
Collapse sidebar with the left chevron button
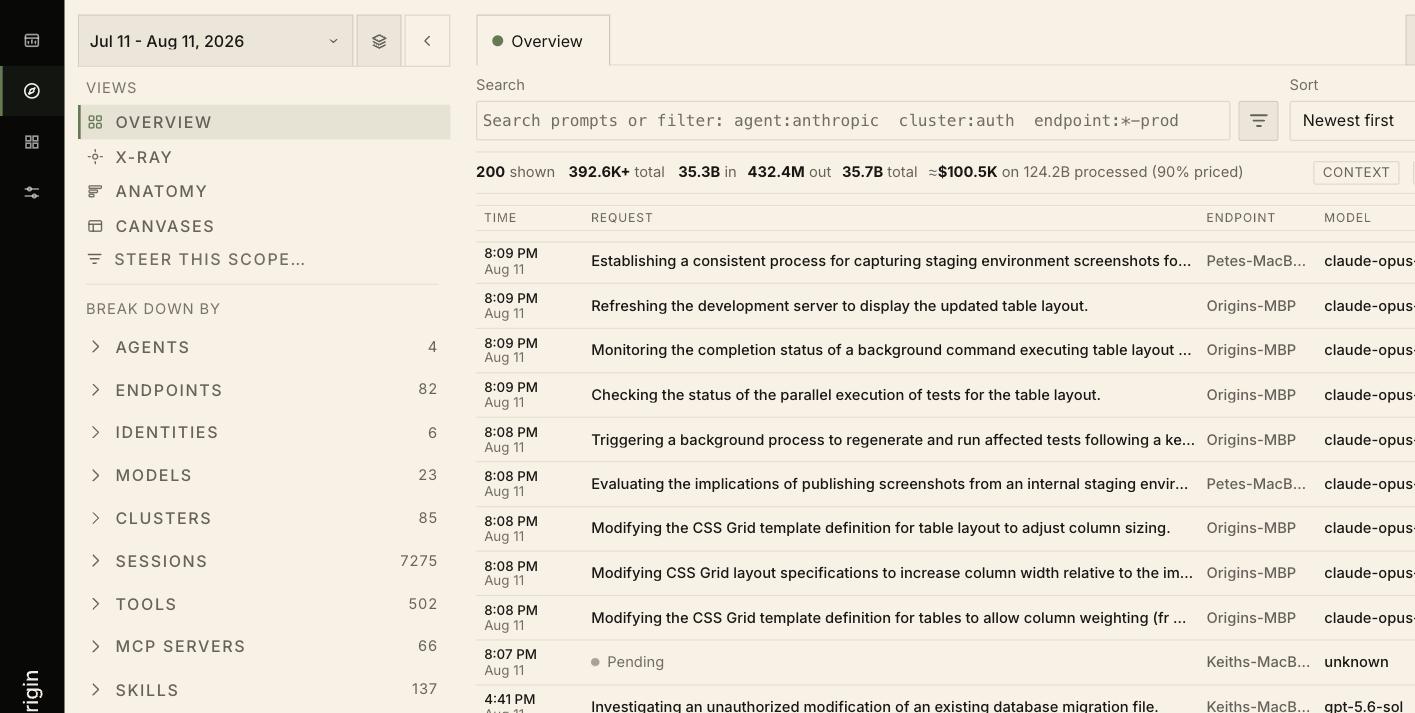[427, 41]
